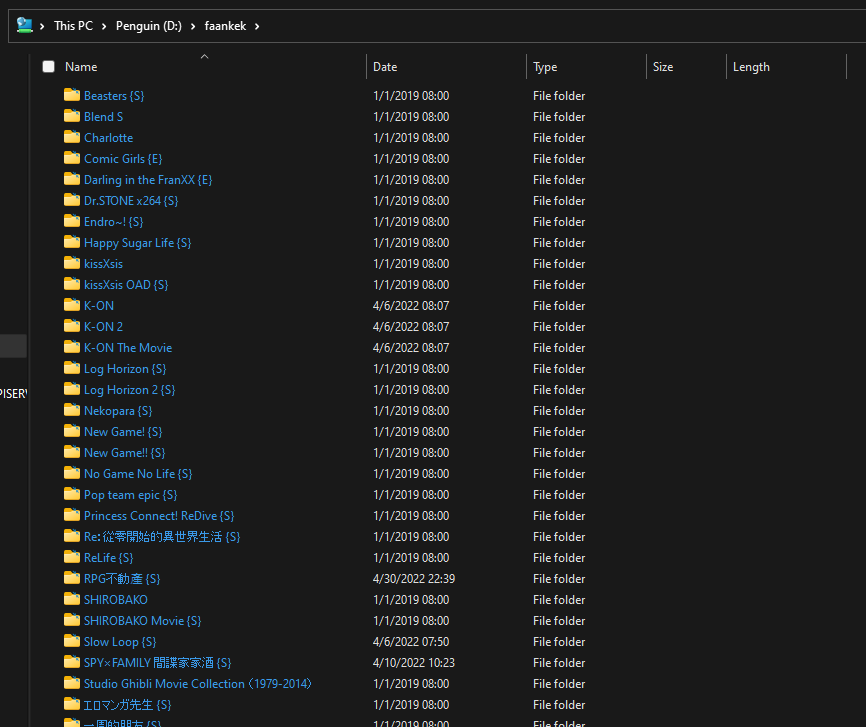Expand the chevron after Penguin (D:)
866x727 pixels.
click(x=195, y=26)
